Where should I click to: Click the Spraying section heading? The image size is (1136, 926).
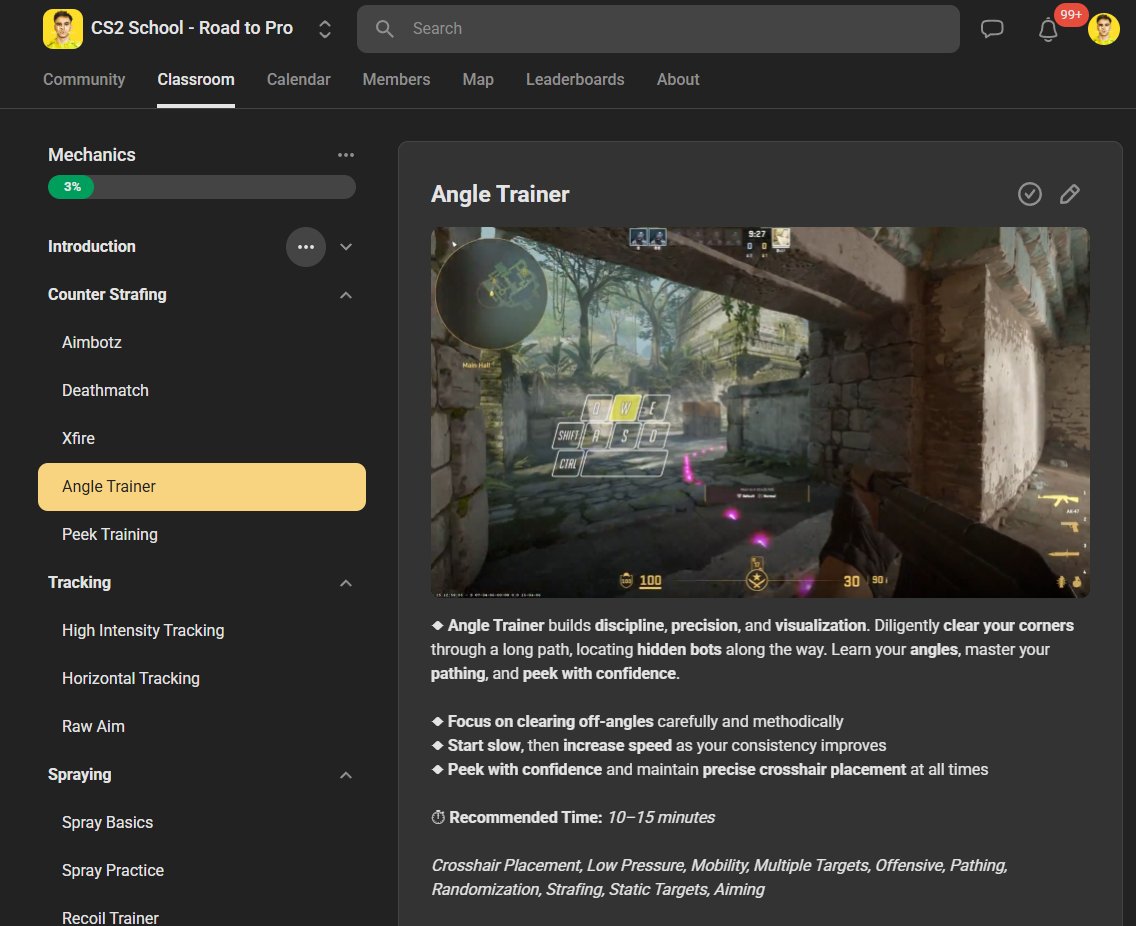click(80, 775)
